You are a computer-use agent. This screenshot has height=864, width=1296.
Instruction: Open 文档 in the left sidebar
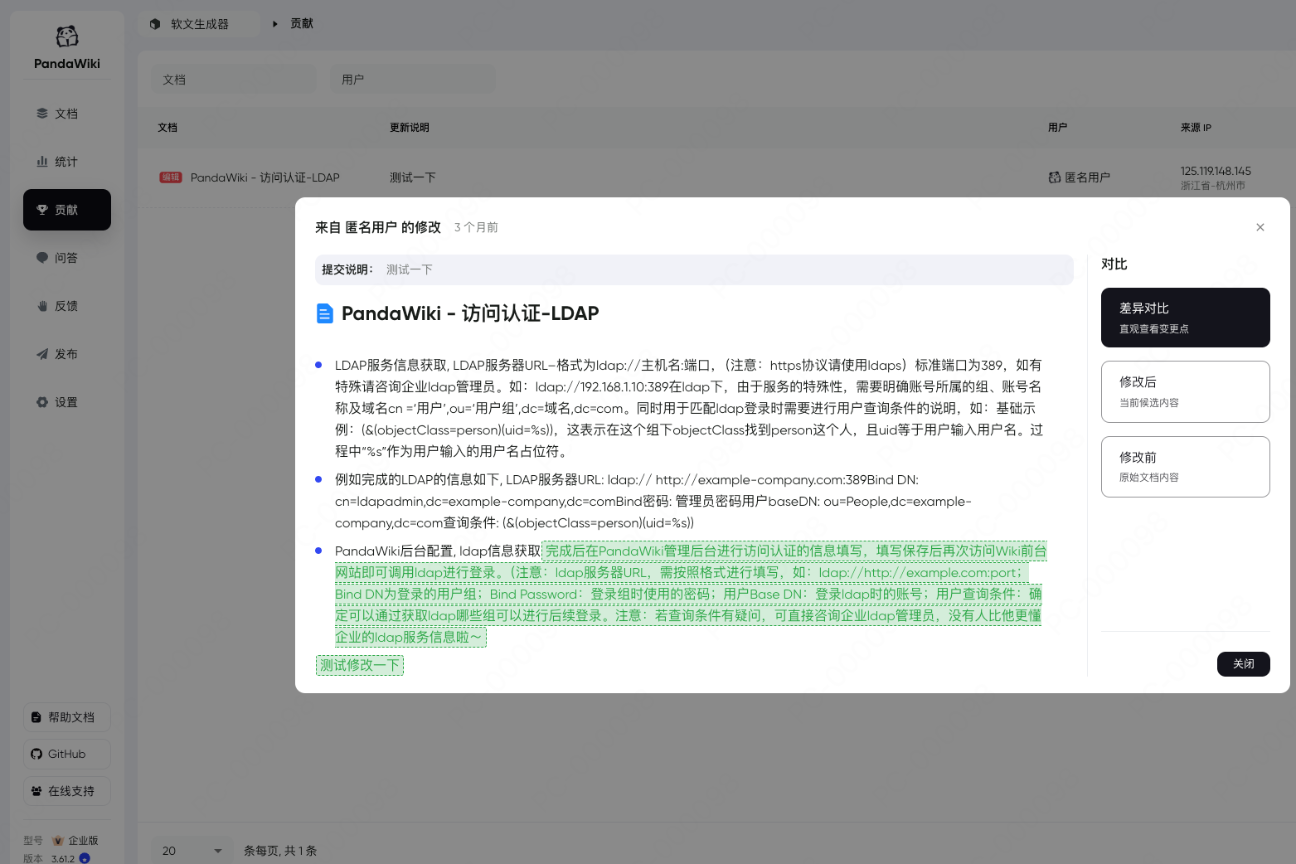pos(67,114)
